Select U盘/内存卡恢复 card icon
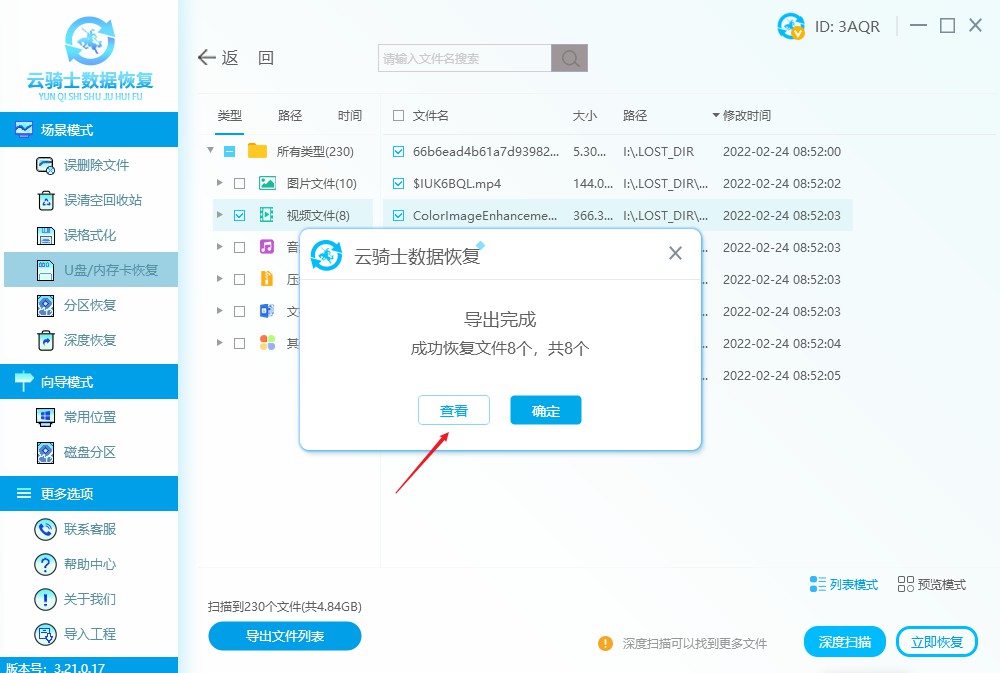 (46, 270)
